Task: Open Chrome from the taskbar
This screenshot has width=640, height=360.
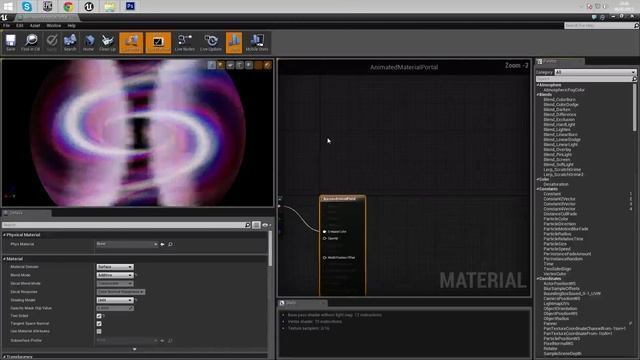Action: 68,6
